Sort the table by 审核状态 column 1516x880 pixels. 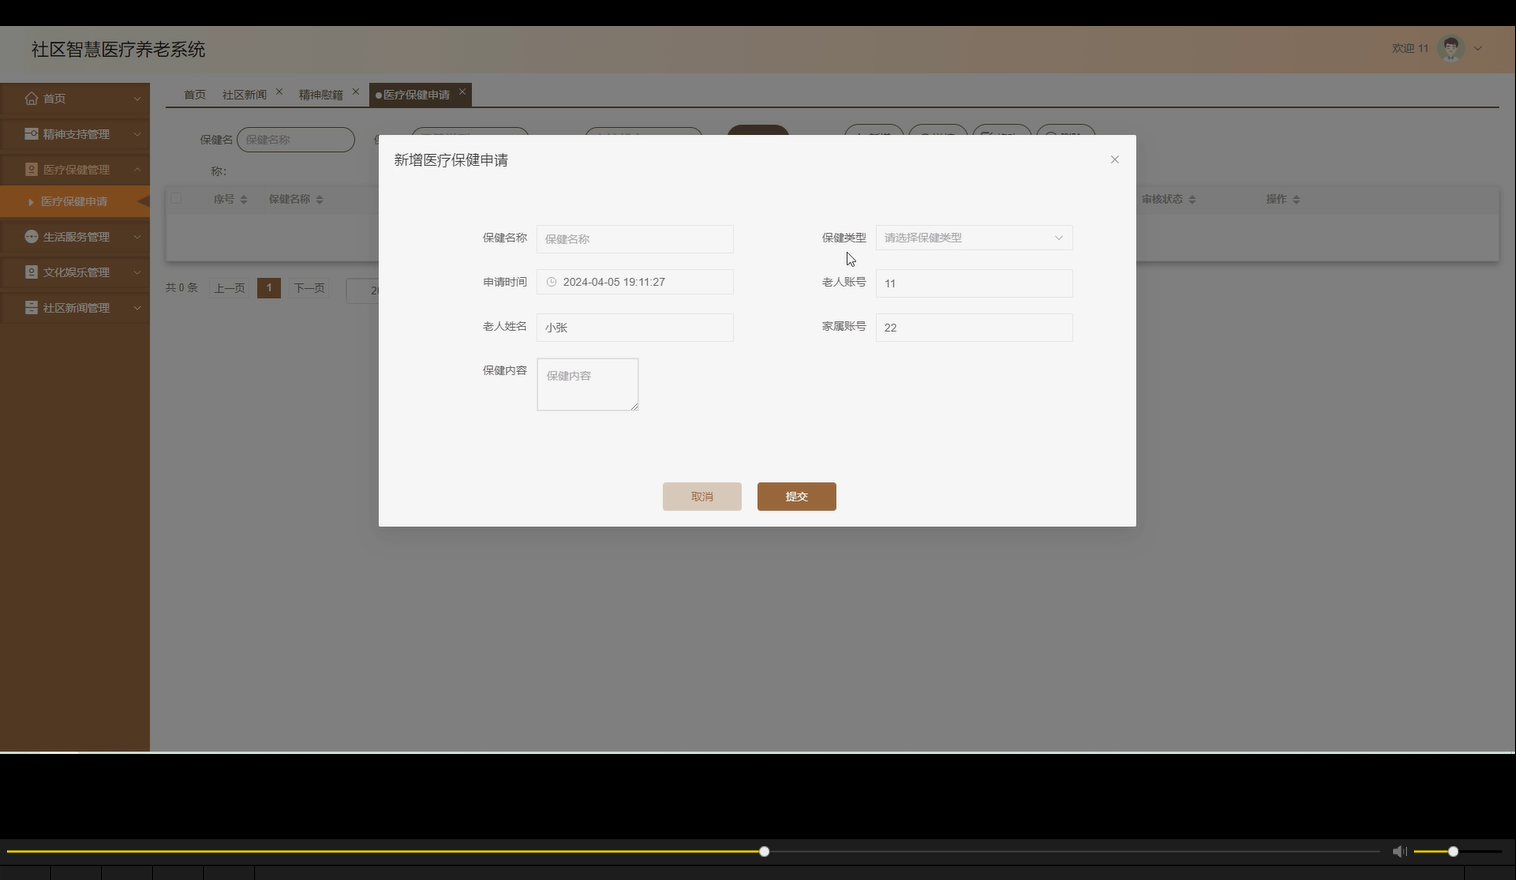coord(1192,200)
